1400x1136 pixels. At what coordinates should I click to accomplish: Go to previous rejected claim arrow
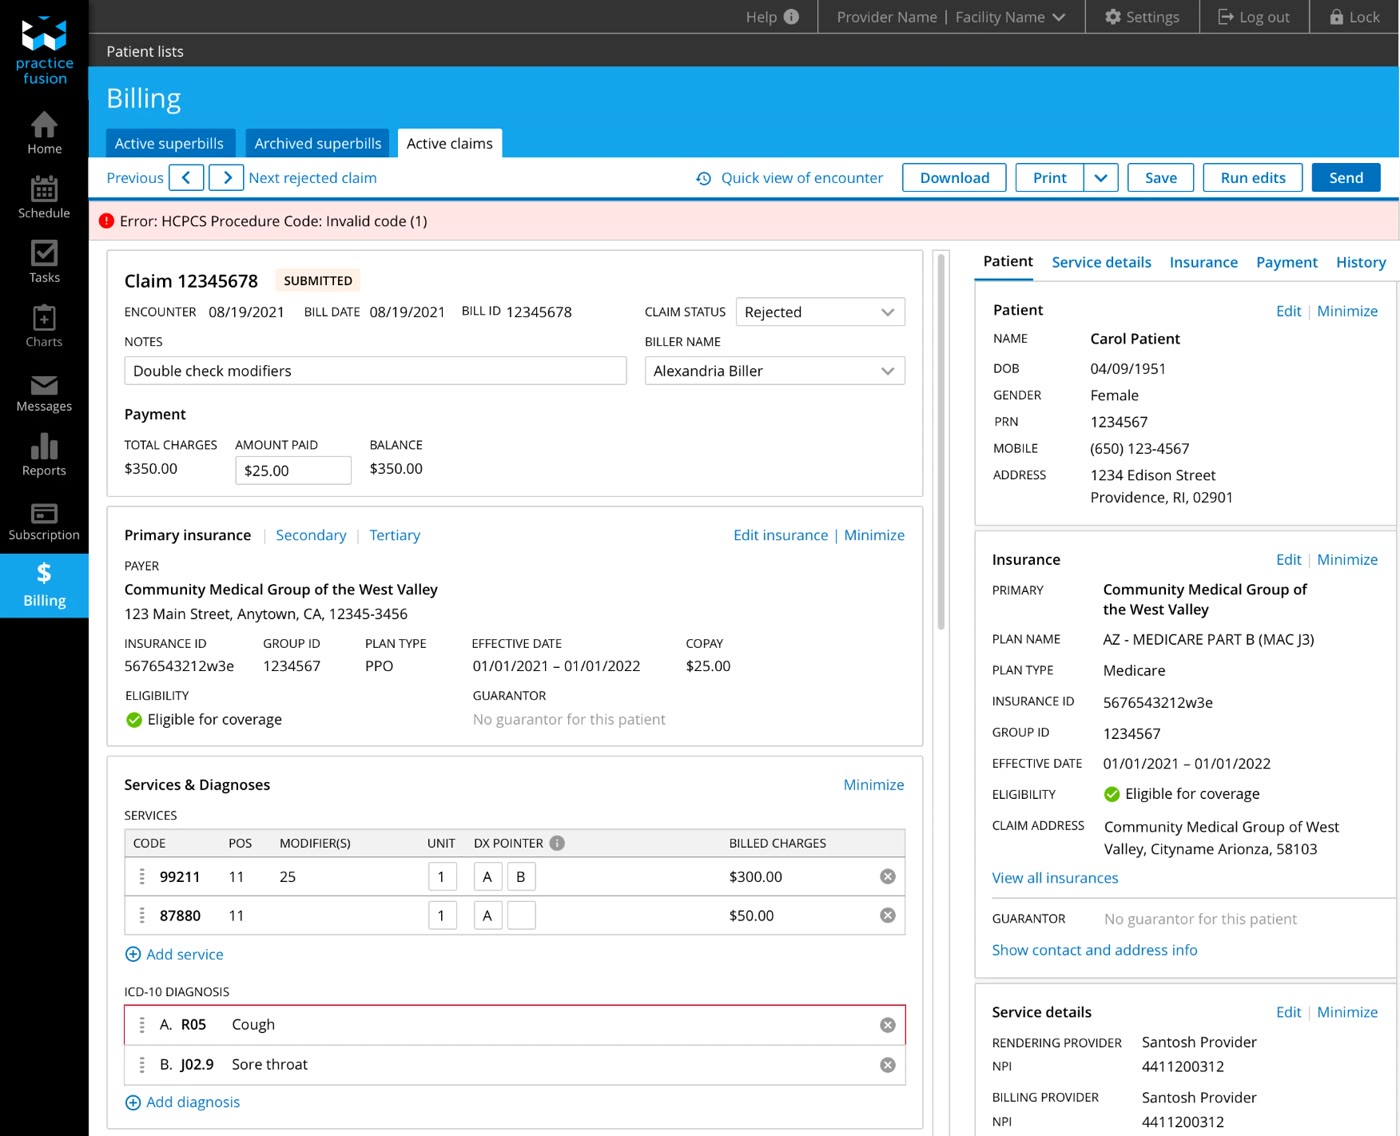tap(187, 178)
